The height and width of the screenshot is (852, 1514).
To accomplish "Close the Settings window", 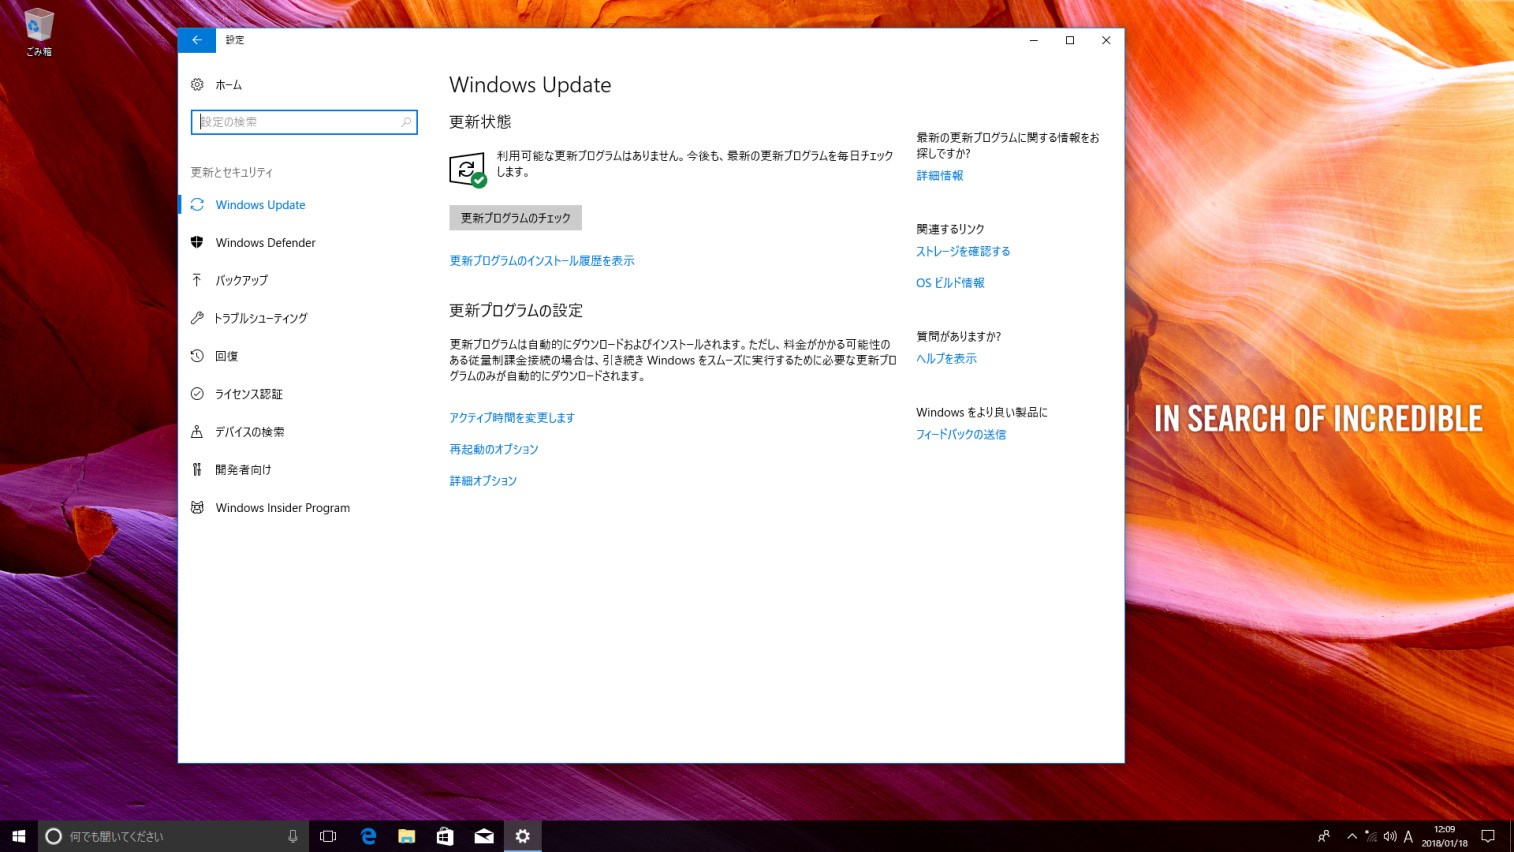I will 1106,40.
